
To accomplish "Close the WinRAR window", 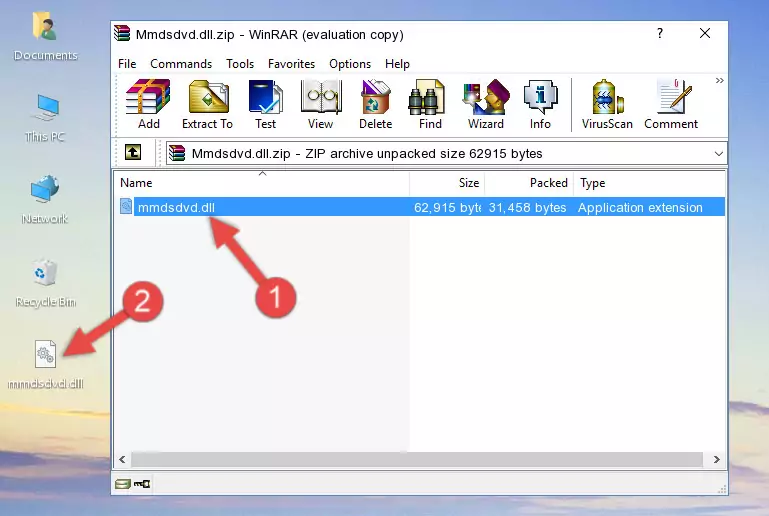I will coord(705,33).
